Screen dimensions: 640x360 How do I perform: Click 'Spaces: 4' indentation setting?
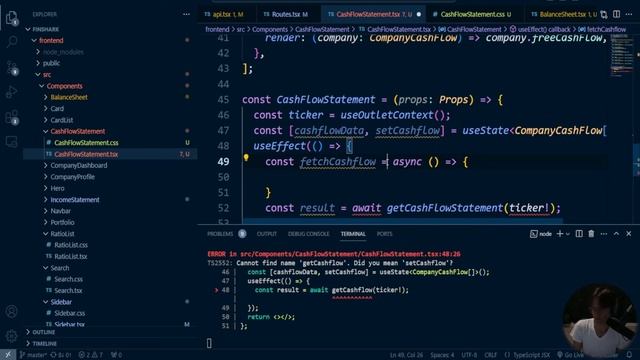point(442,355)
